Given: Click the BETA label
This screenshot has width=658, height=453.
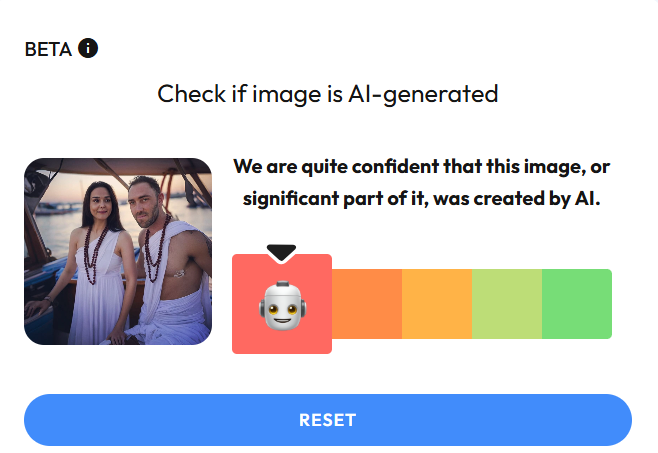Looking at the screenshot, I should tap(48, 49).
